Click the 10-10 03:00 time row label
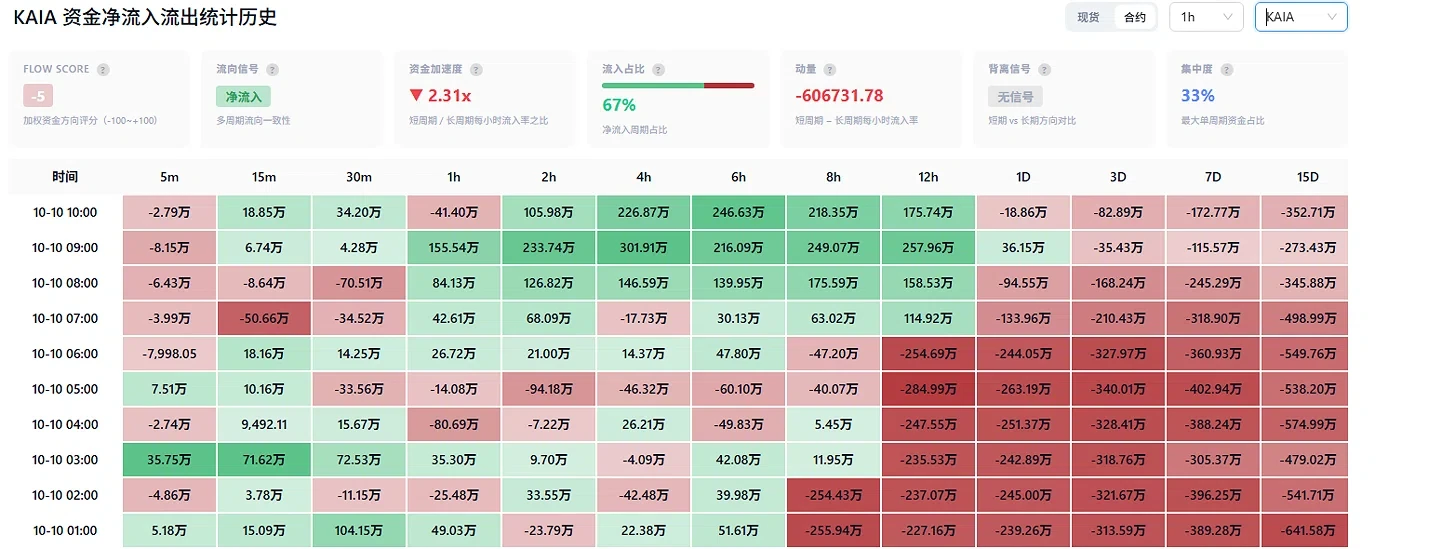This screenshot has height=549, width=1455. tap(65, 460)
